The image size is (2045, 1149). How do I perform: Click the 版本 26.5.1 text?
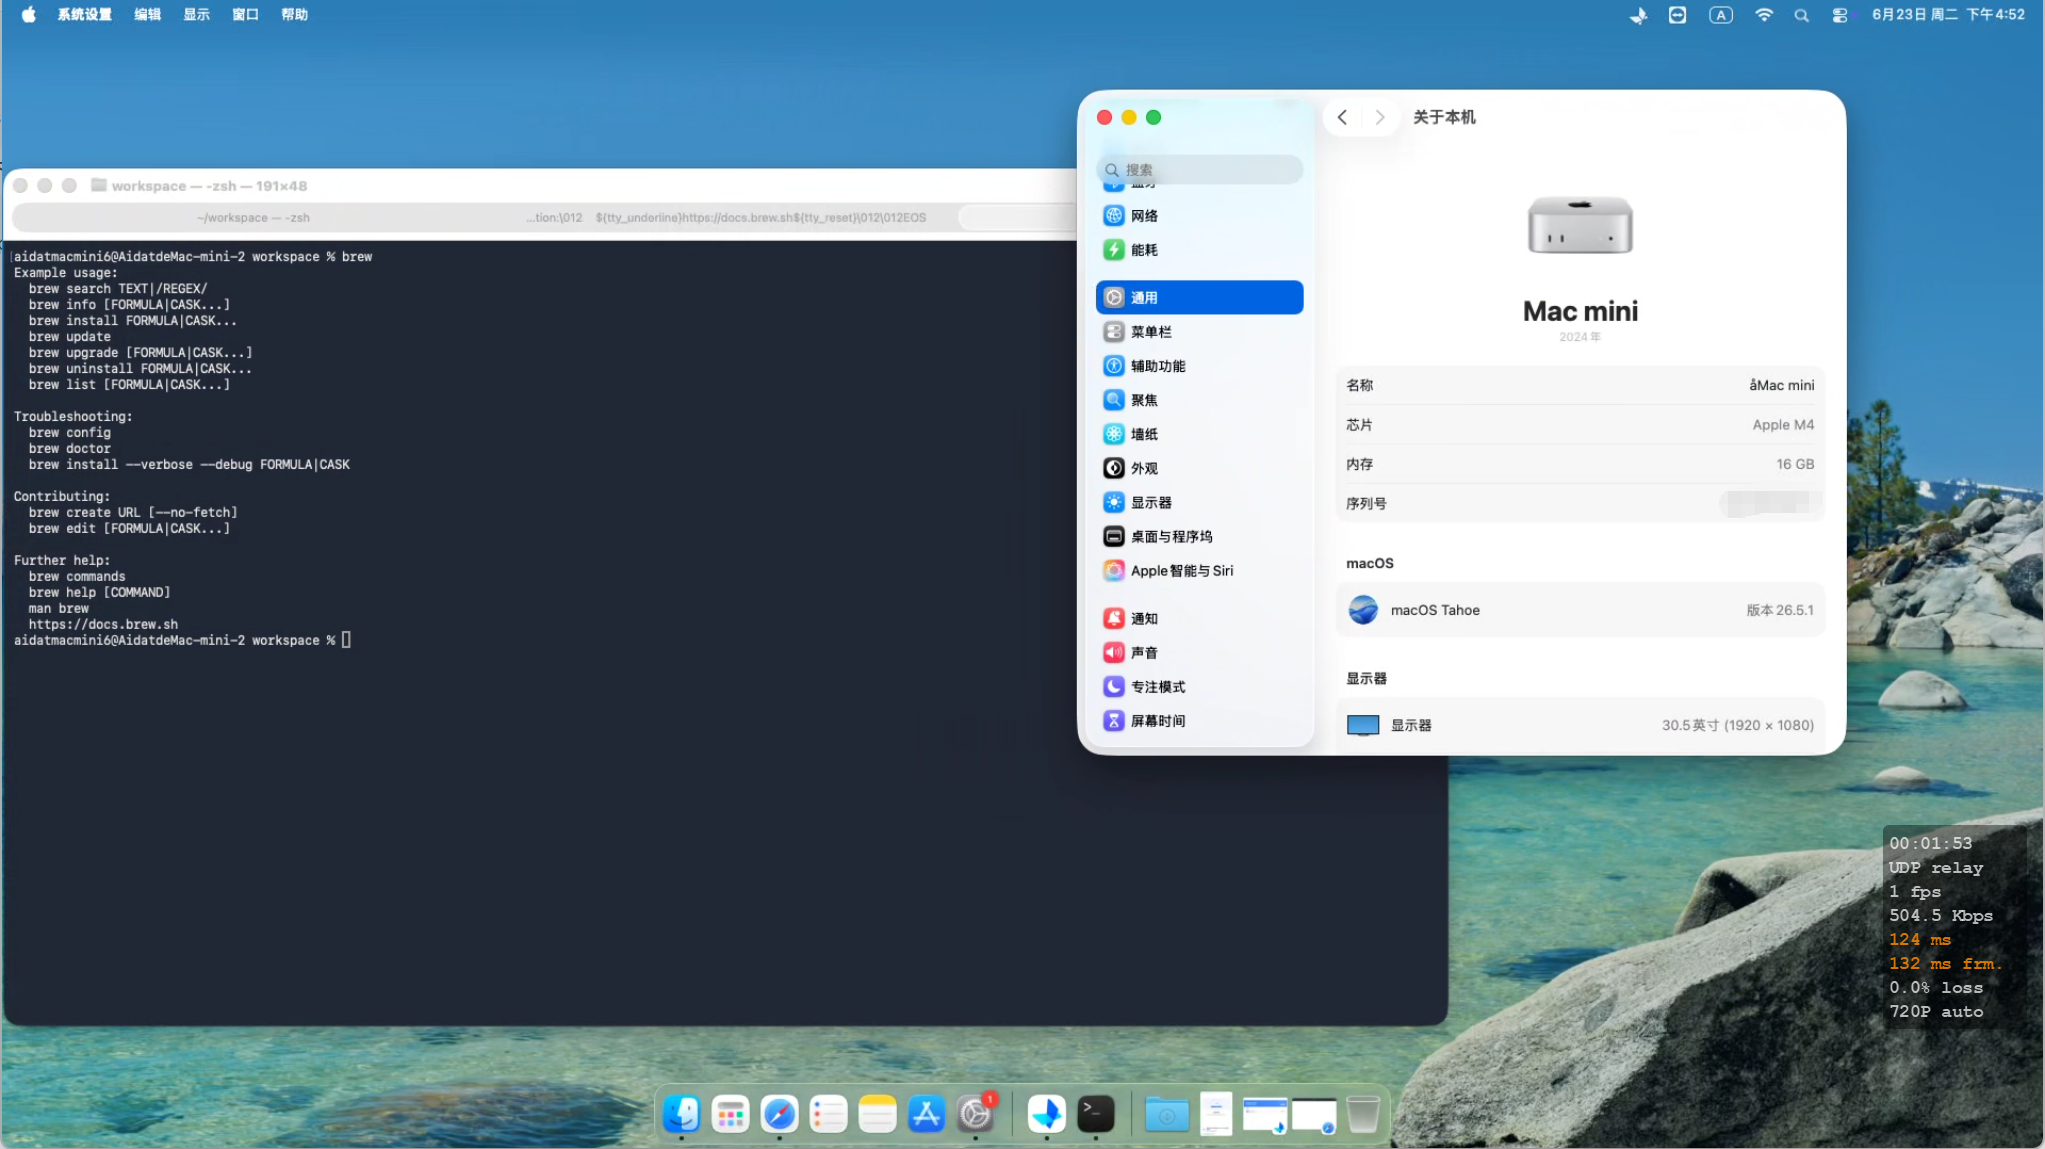click(1780, 610)
